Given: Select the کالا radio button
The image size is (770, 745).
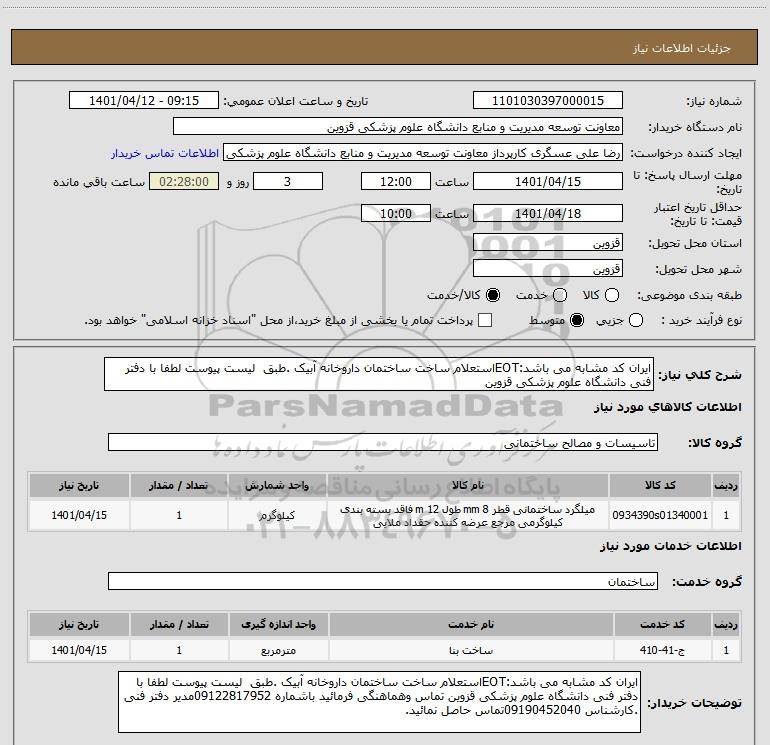Looking at the screenshot, I should tap(612, 295).
